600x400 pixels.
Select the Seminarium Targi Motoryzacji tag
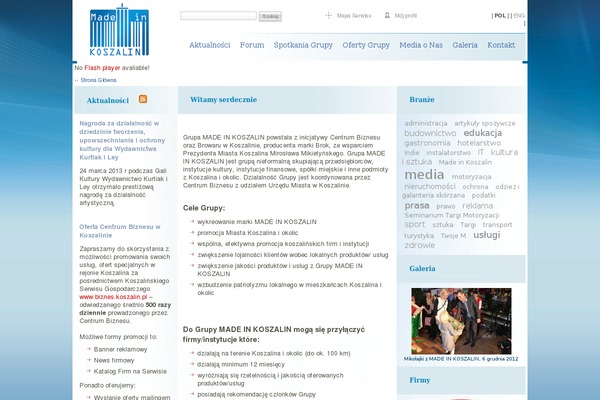(x=452, y=216)
